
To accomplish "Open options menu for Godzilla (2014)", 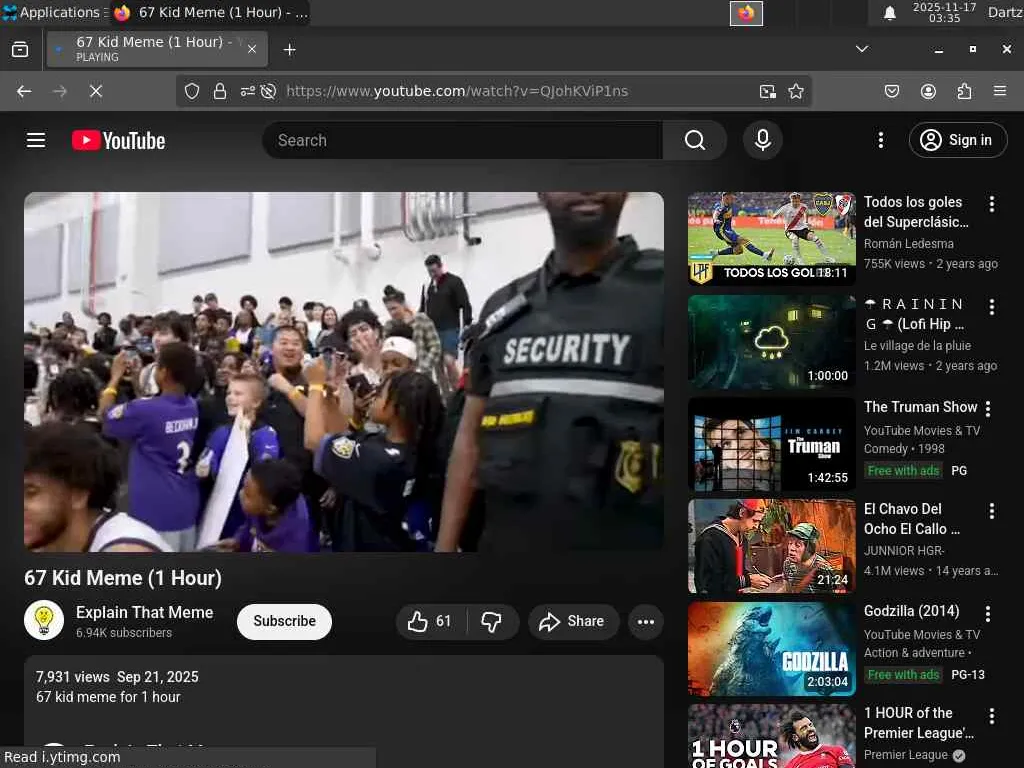I will point(987,613).
